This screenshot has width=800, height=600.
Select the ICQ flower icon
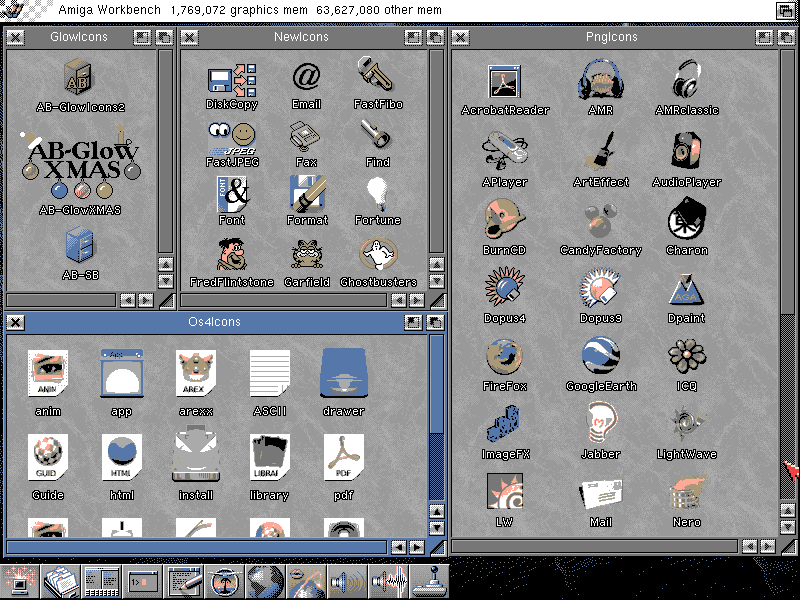687,356
